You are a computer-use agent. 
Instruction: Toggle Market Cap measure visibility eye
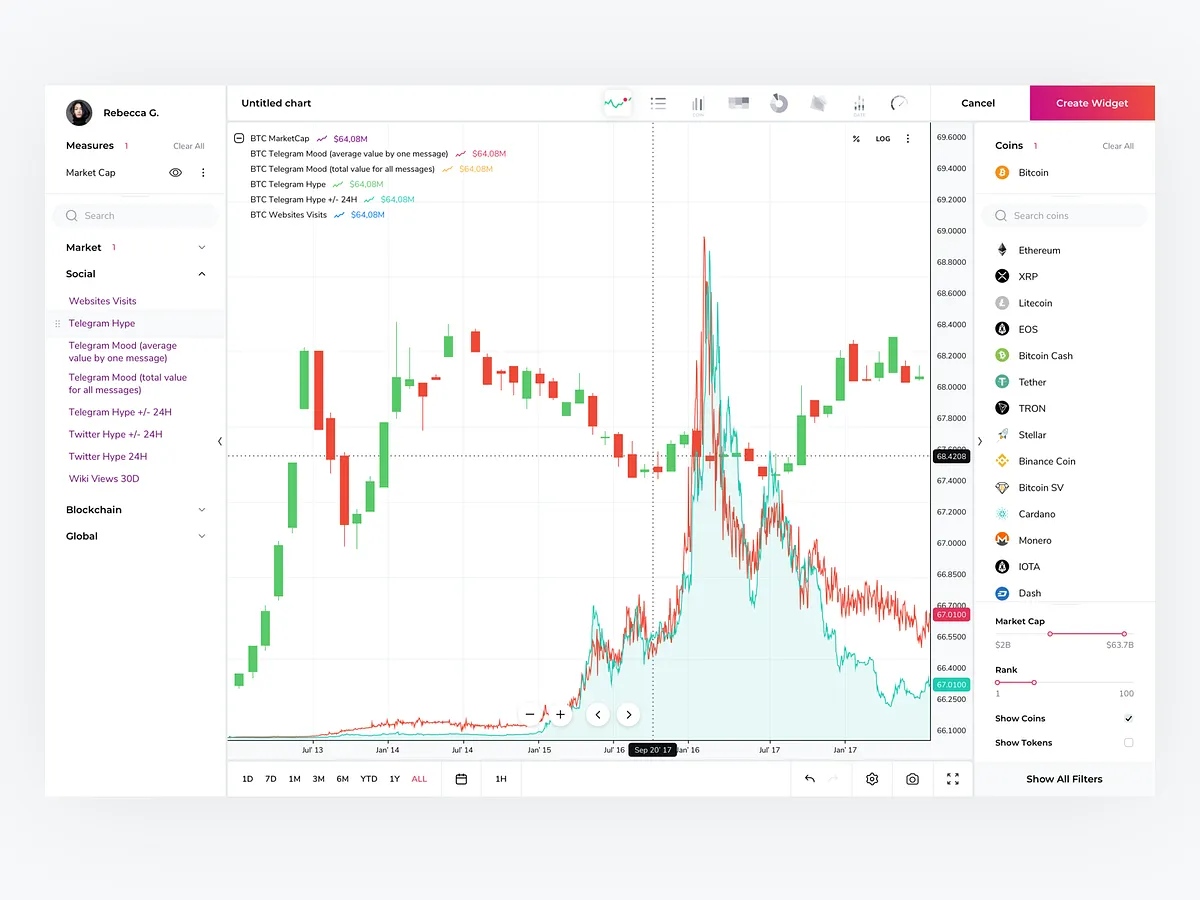click(x=175, y=172)
